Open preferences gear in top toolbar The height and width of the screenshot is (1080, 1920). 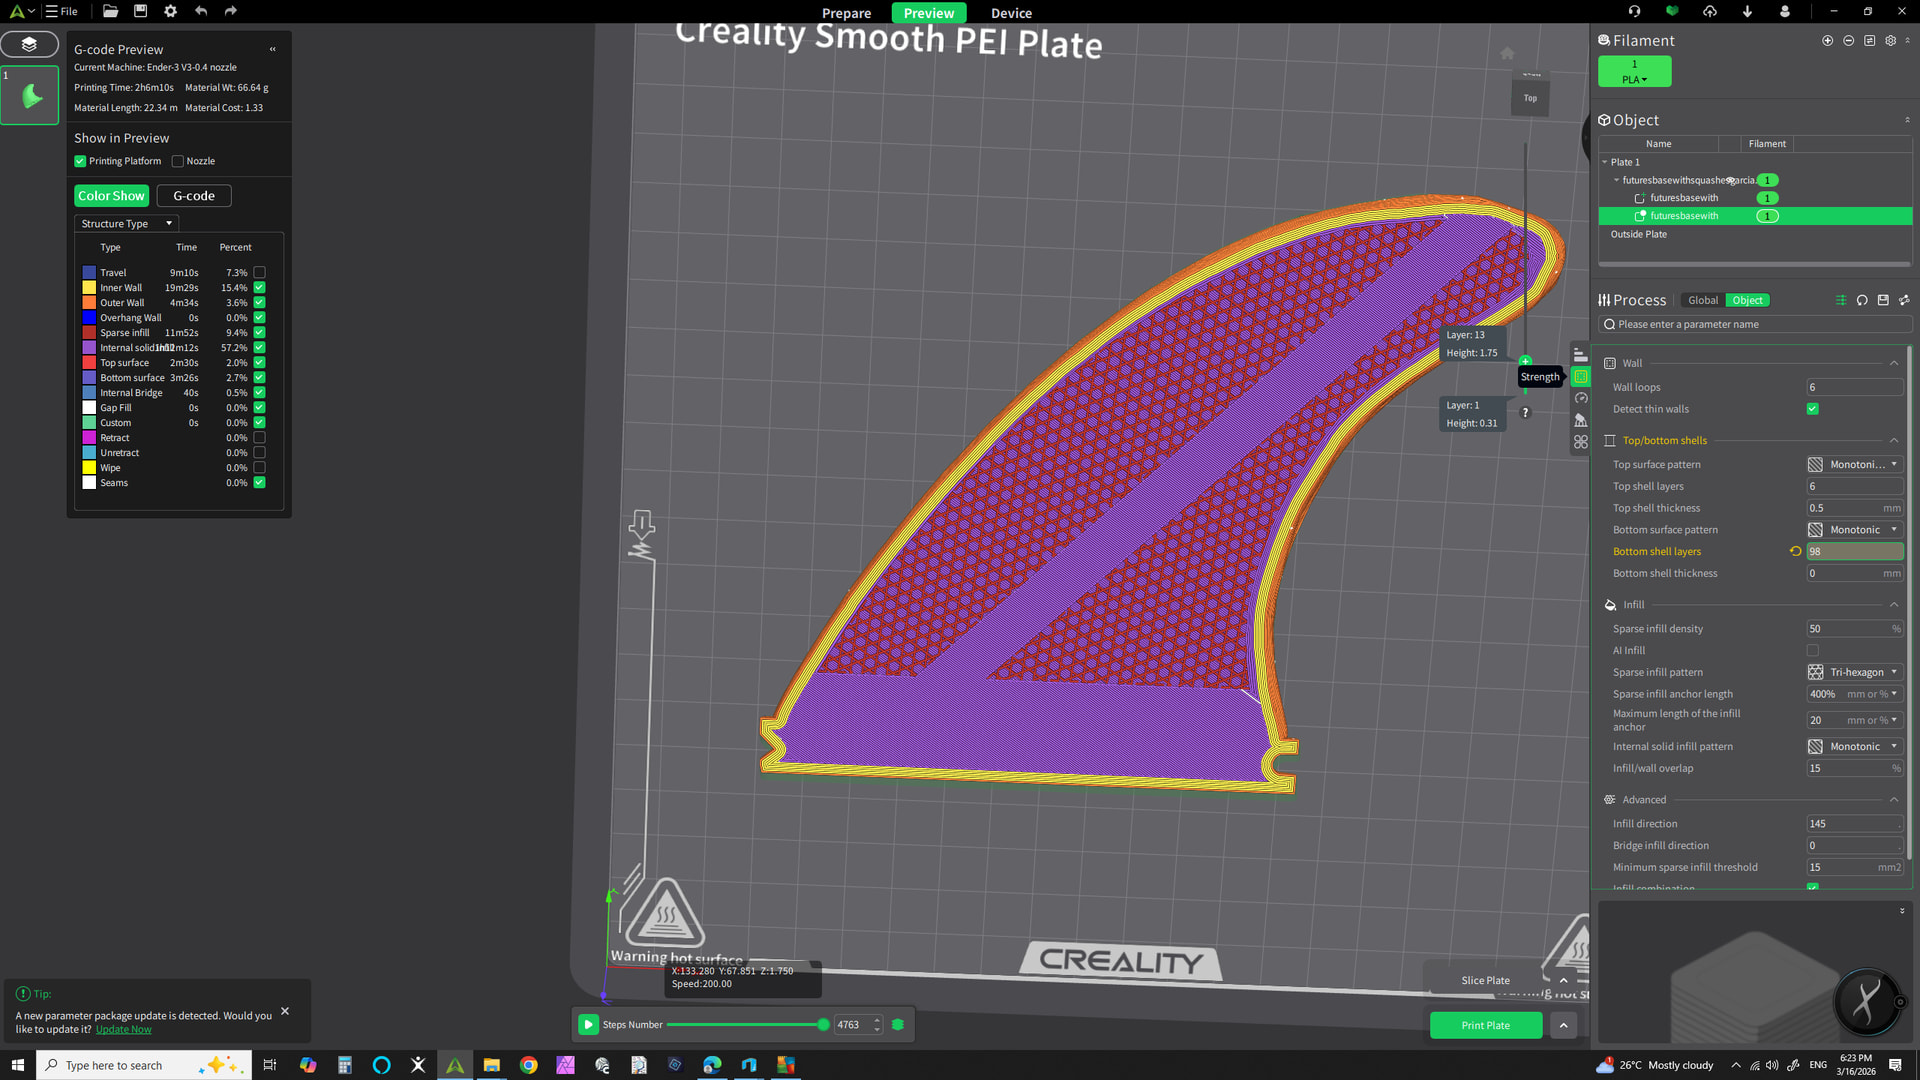[170, 11]
